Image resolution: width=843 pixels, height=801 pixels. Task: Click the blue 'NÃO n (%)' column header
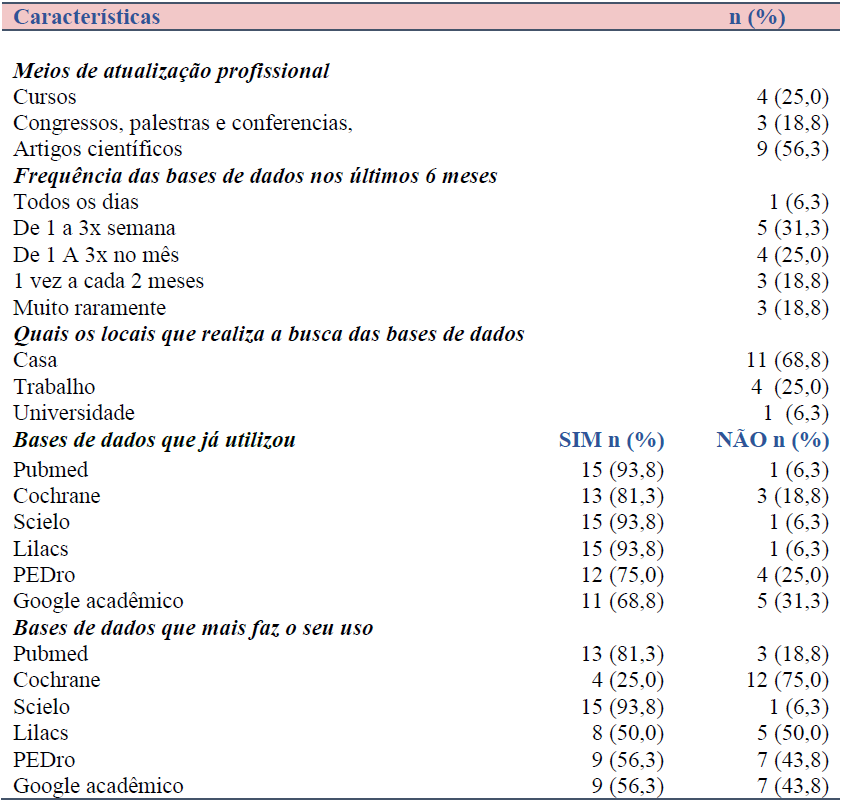772,440
